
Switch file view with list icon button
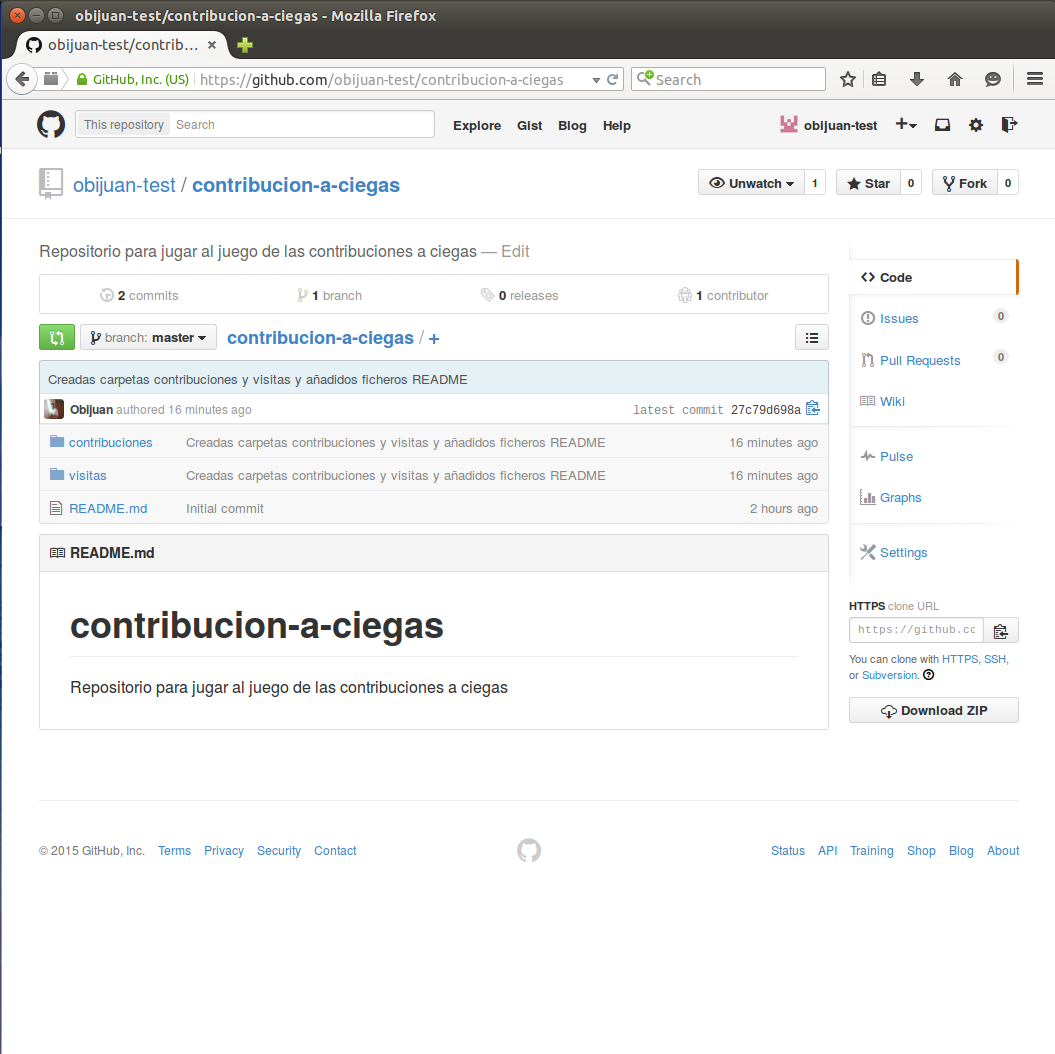click(x=811, y=338)
